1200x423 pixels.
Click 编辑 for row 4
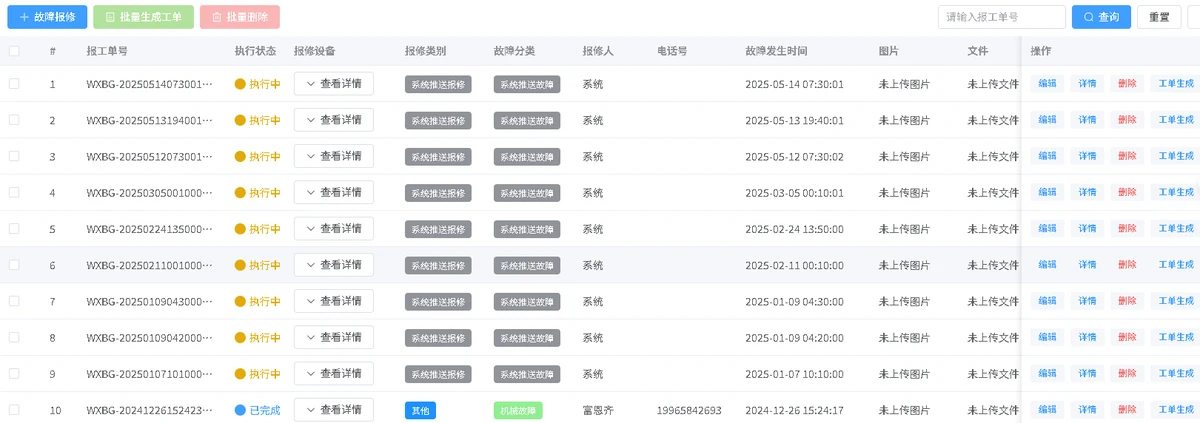tap(1047, 192)
